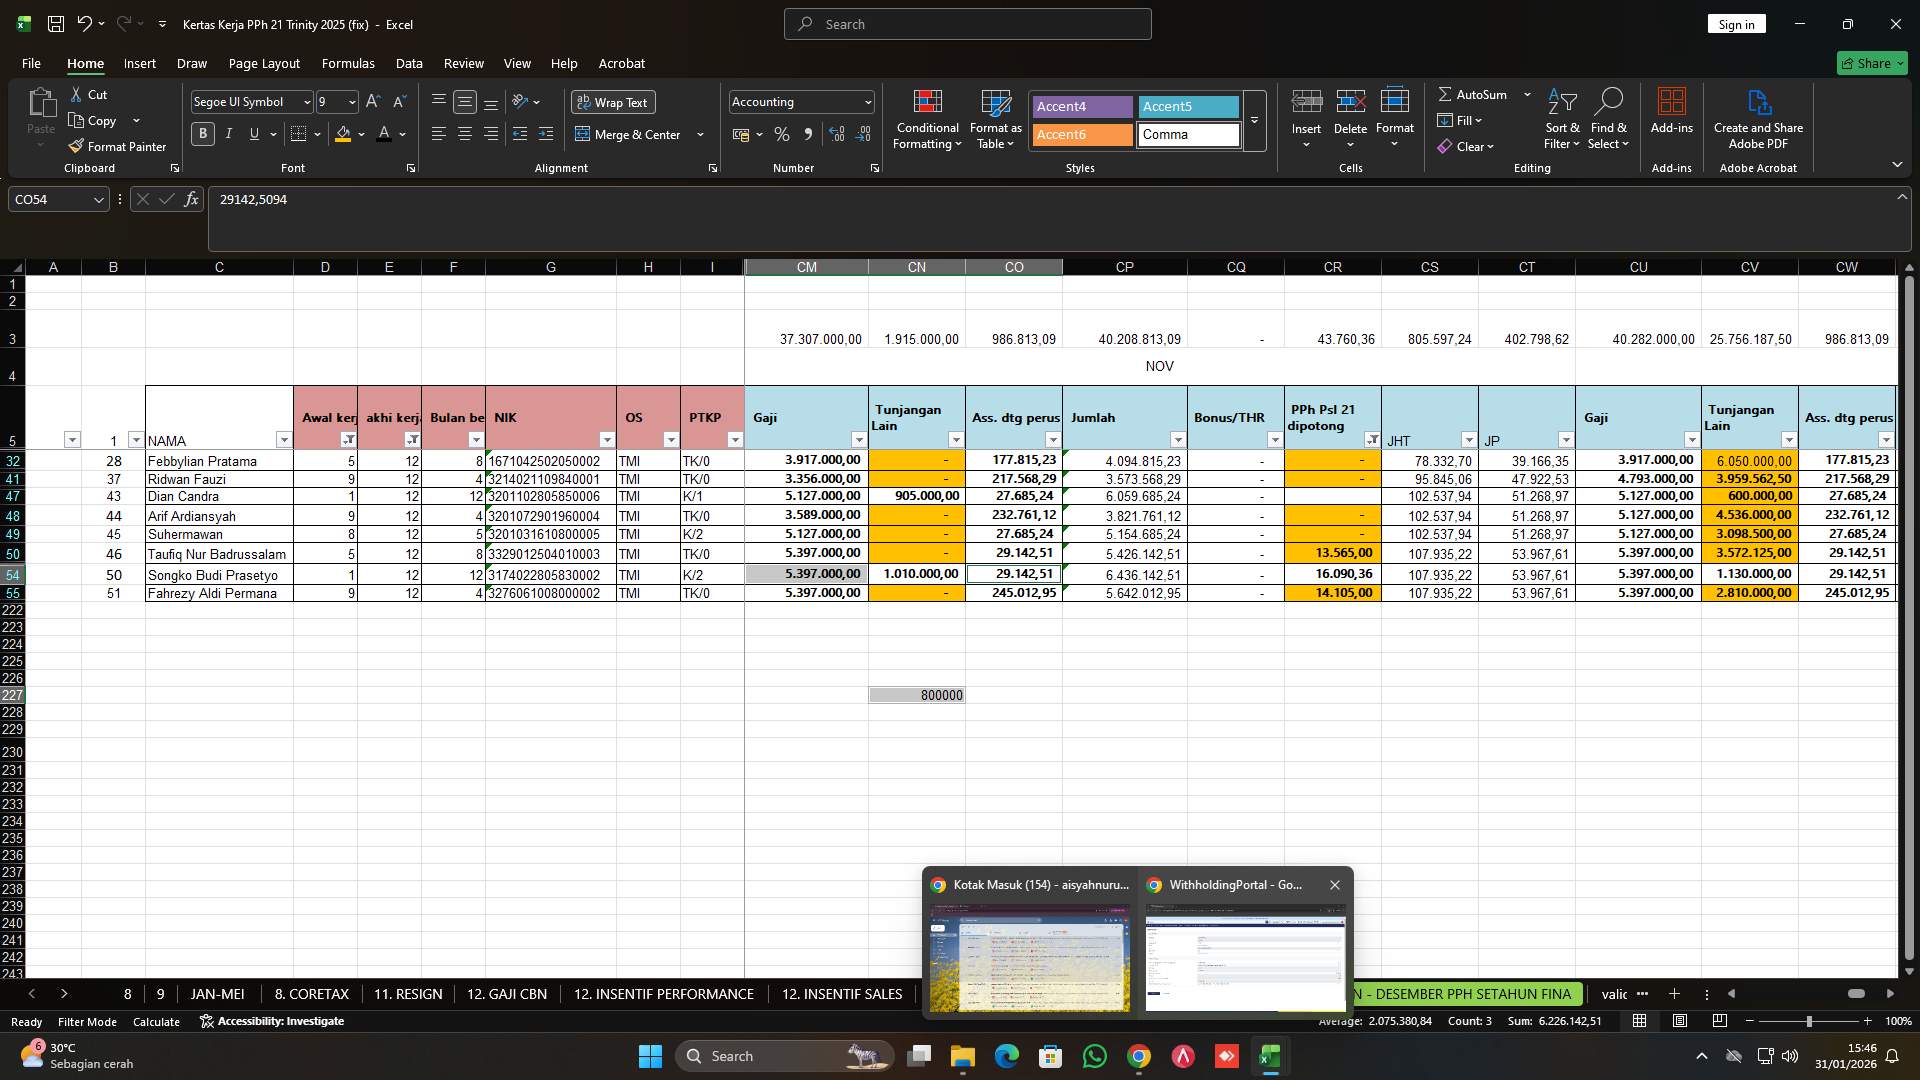Click Increase Decimal icon

pos(836,133)
